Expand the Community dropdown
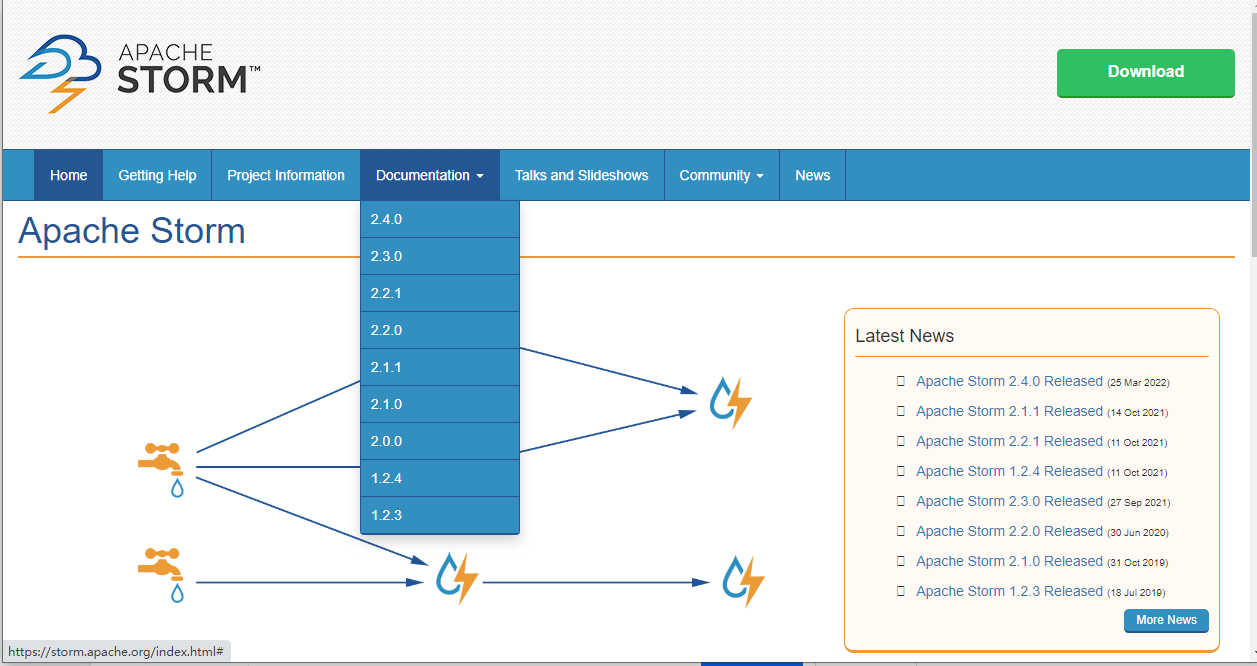 722,175
